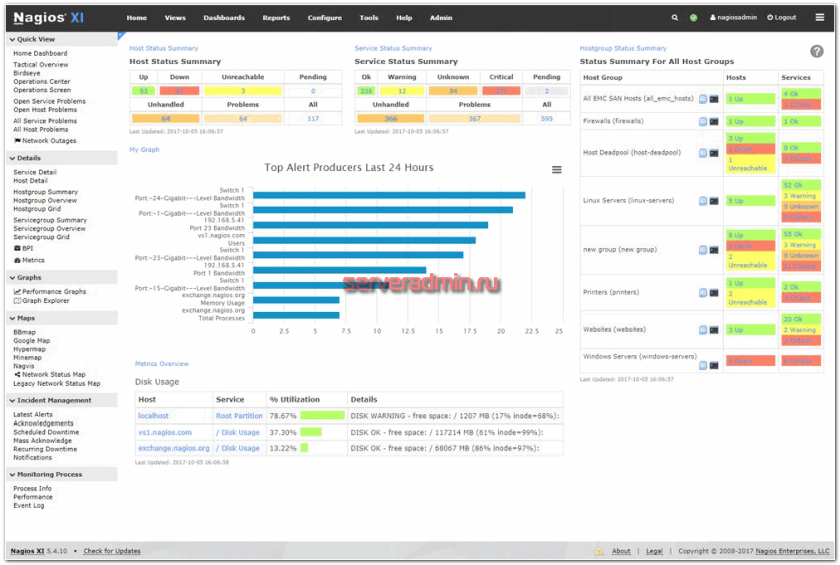The image size is (840, 565).
Task: Open Event Log under Monitoring Process
Action: pyautogui.click(x=29, y=506)
